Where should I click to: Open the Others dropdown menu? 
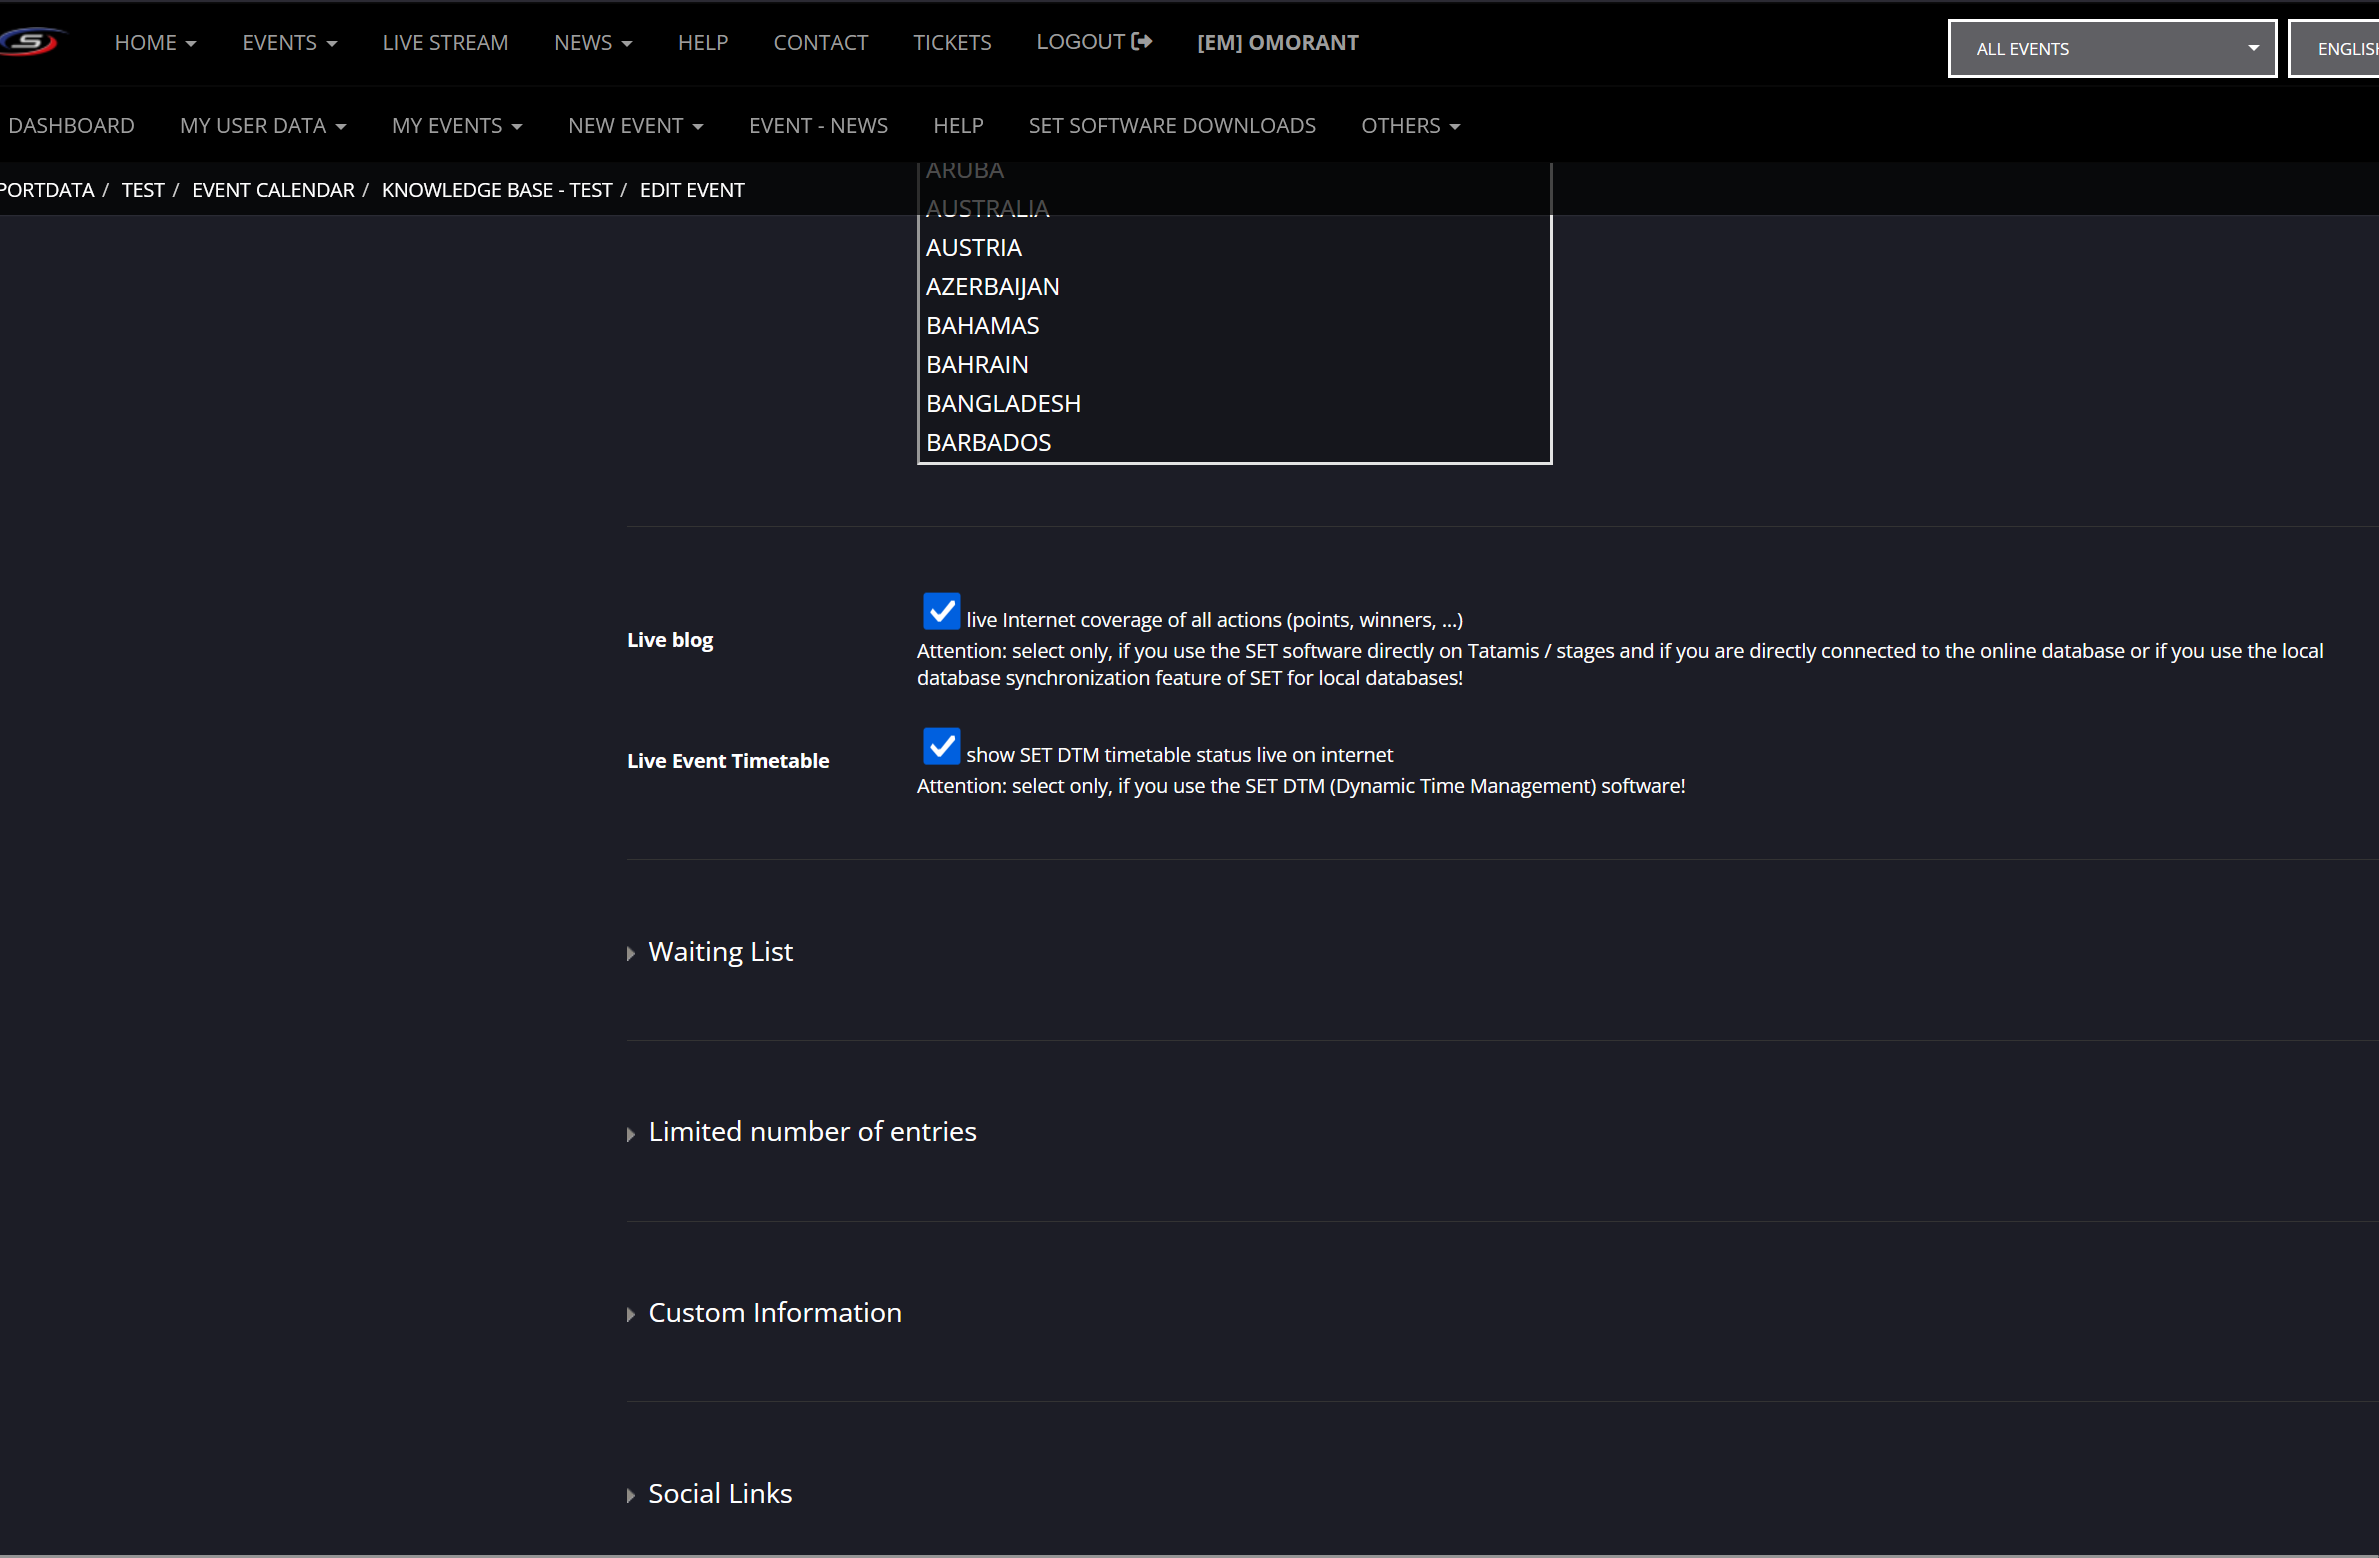(1409, 126)
